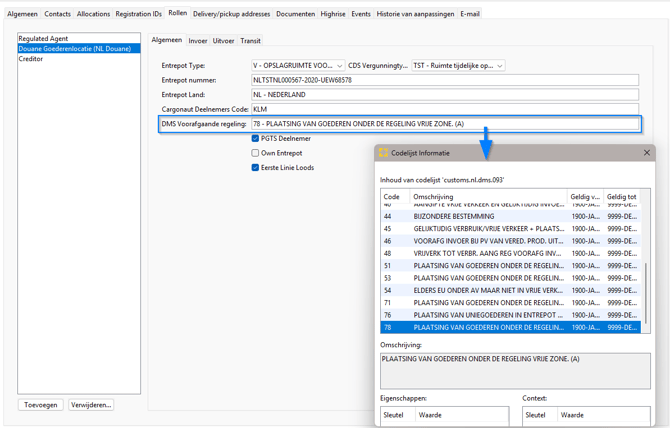Switch to the E-mail tab
The height and width of the screenshot is (428, 670).
[x=470, y=14]
